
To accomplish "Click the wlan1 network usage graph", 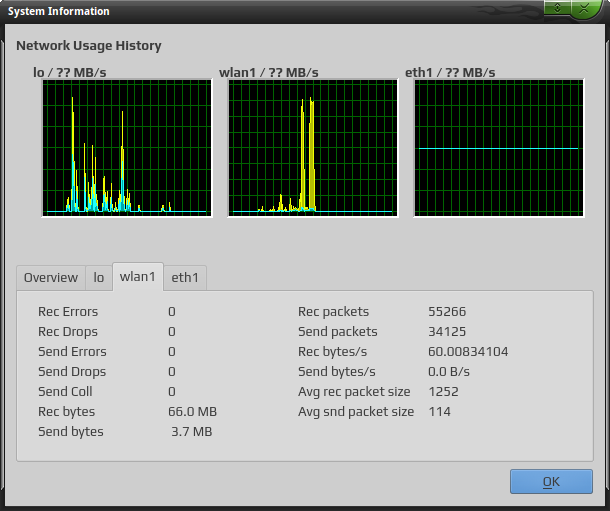I will coord(313,148).
